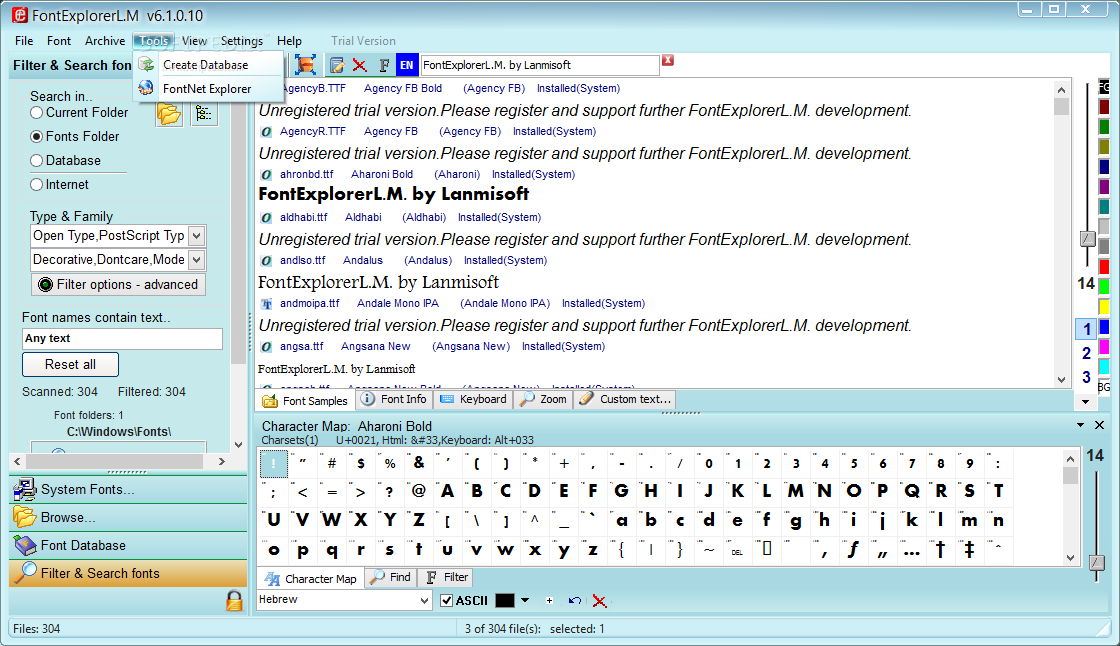Click the font icon next to AgencyR.TTF
Viewport: 1120px width, 646px height.
point(266,131)
